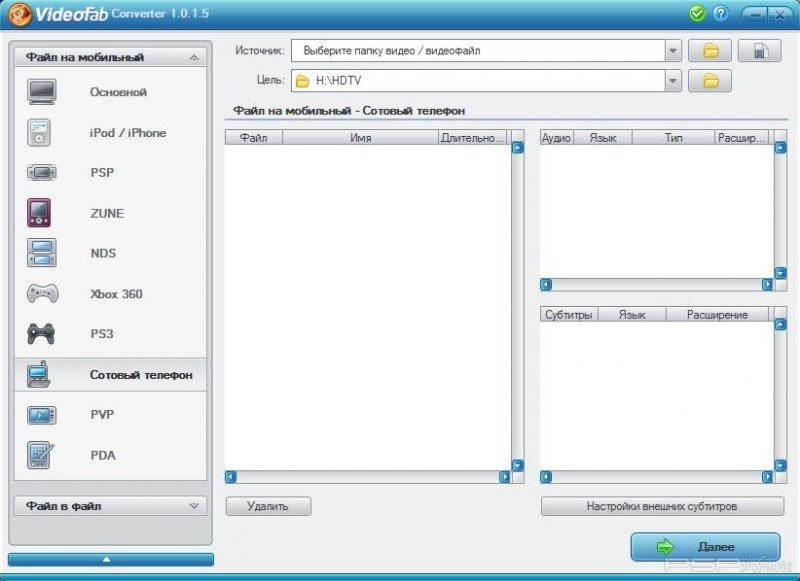Select the Xbox 360 gamepad icon
This screenshot has height=581, width=800.
[x=40, y=294]
